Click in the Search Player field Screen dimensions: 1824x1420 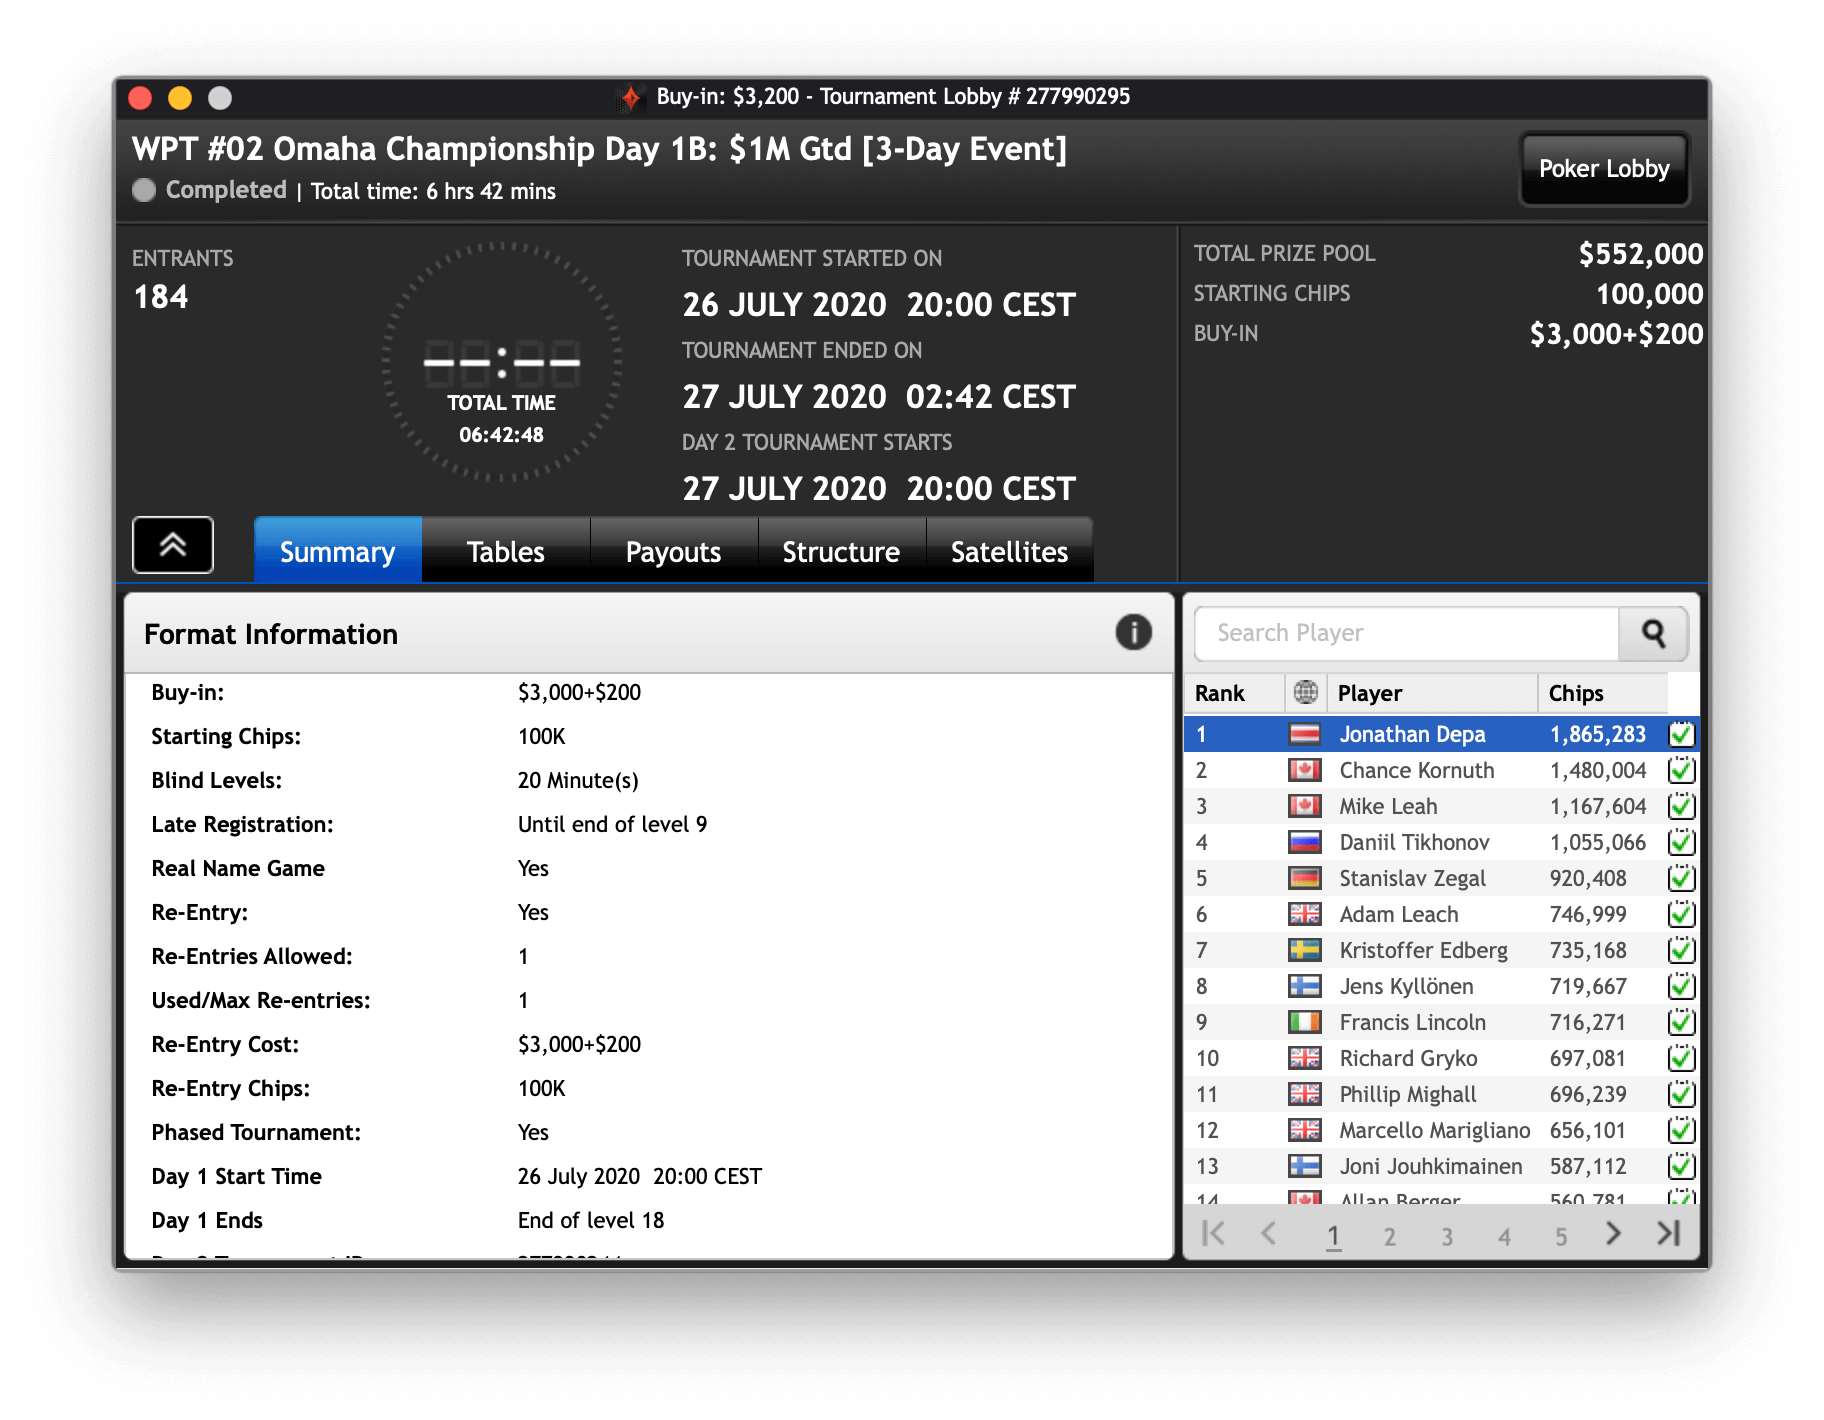pos(1405,634)
